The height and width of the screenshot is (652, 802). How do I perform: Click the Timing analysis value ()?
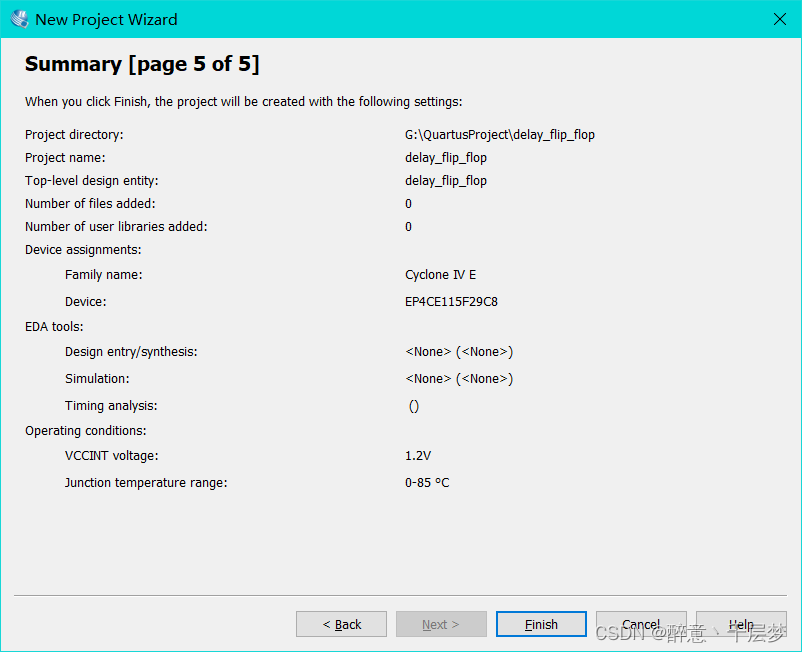coord(414,406)
